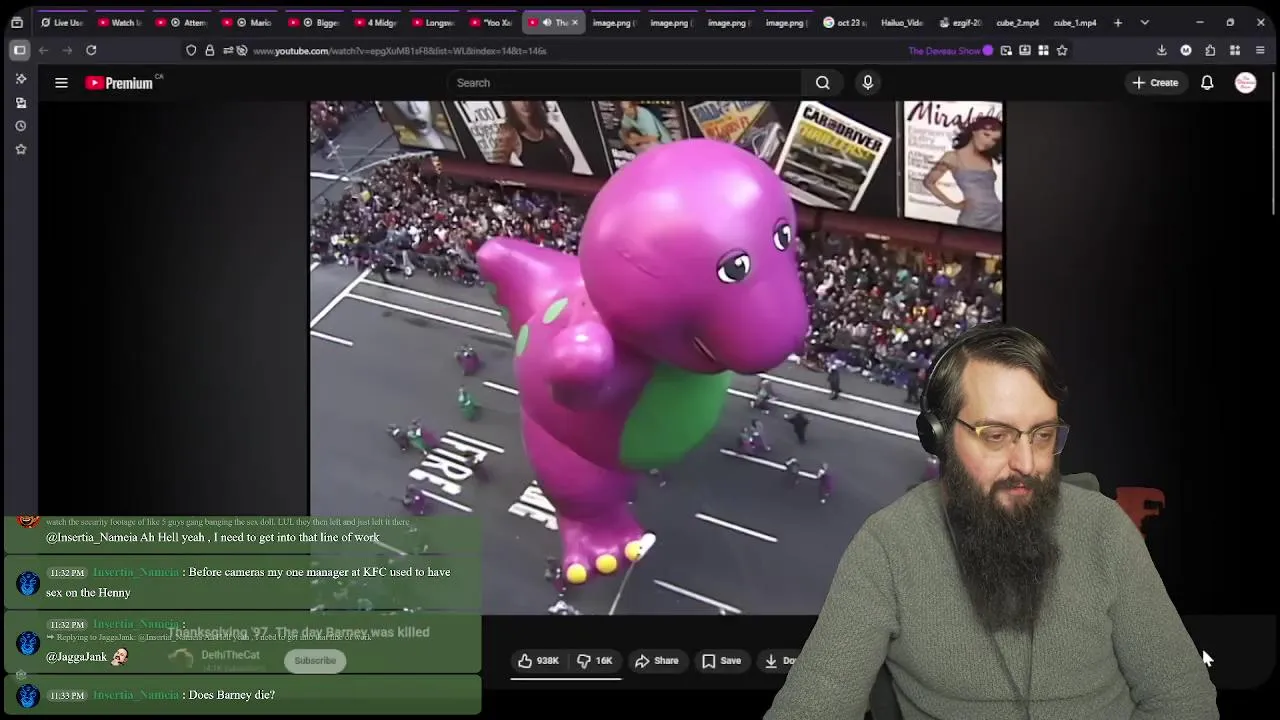Switch to the 'Mario' YouTube tab
The width and height of the screenshot is (1280, 720).
248,22
